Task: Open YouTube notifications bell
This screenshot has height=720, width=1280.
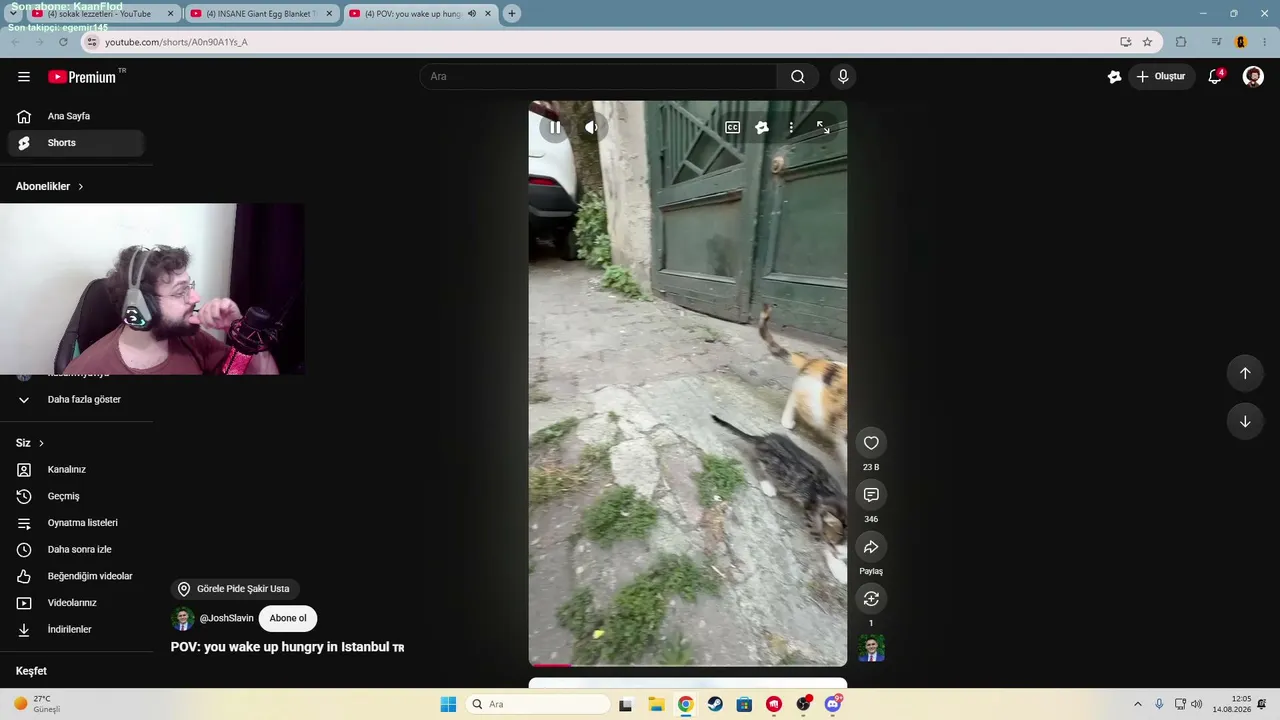Action: click(x=1216, y=77)
